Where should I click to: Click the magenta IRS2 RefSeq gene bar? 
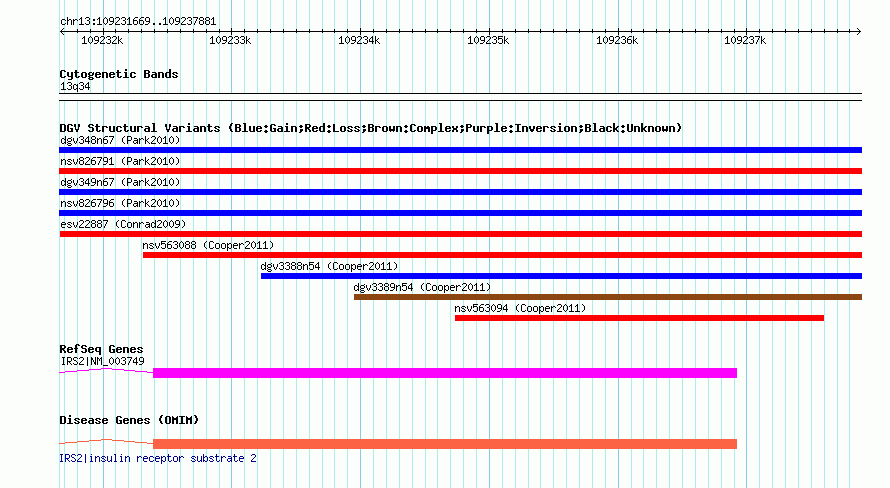(445, 373)
